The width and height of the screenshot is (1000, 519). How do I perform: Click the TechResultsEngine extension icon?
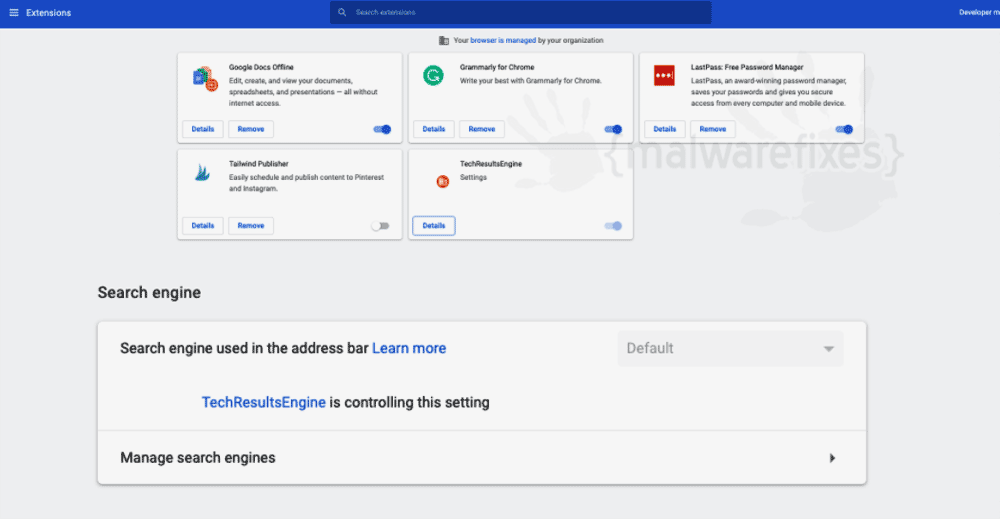pos(443,182)
